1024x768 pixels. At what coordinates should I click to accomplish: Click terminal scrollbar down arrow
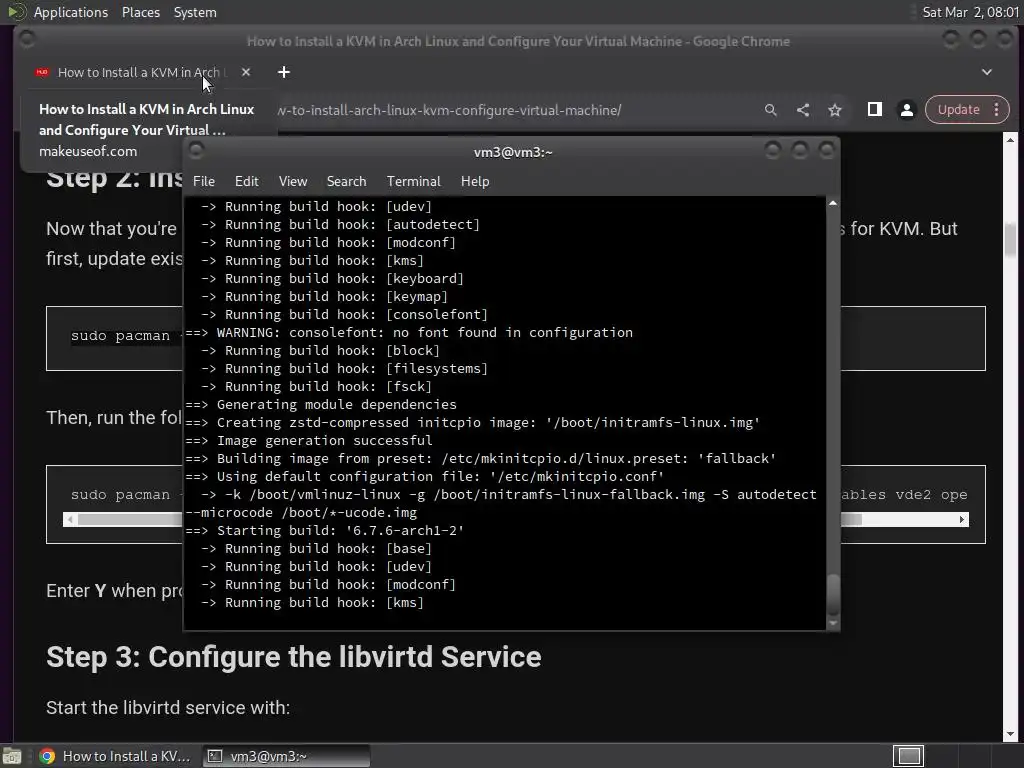pos(833,624)
